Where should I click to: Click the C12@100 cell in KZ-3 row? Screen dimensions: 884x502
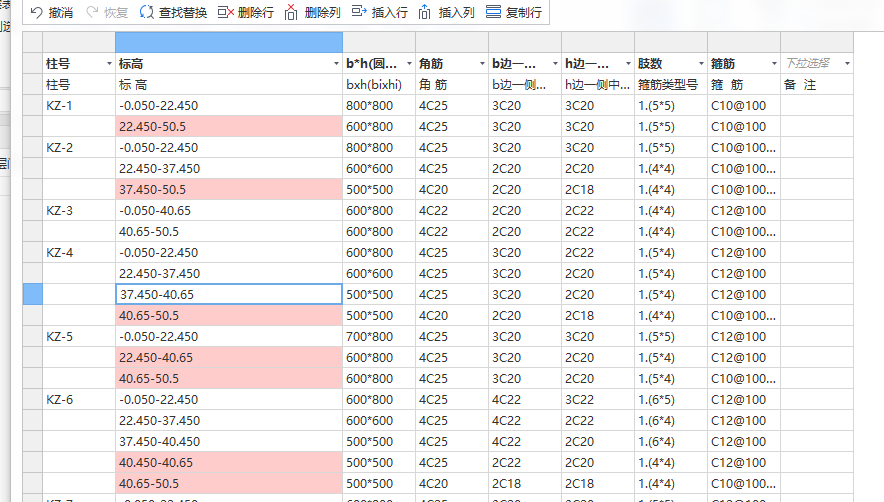tap(744, 210)
